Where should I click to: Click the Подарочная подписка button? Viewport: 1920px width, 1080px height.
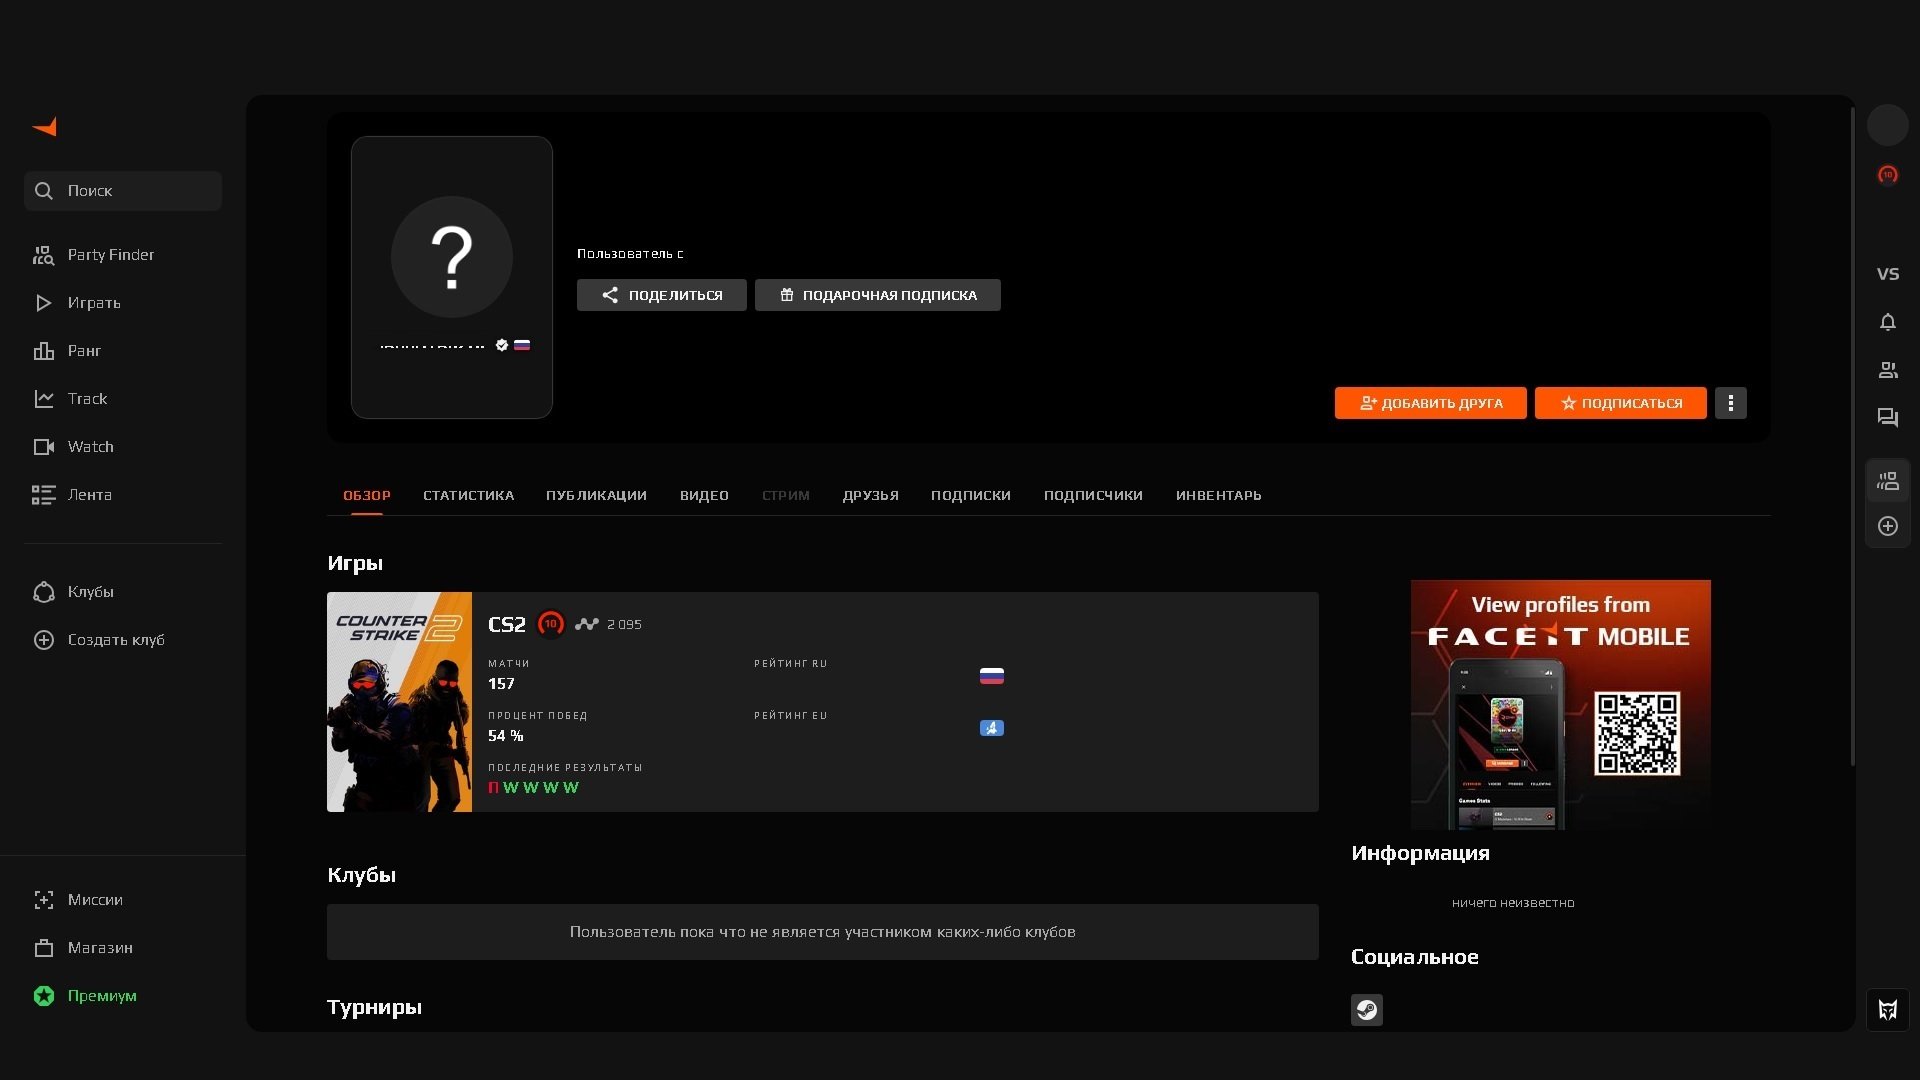pyautogui.click(x=877, y=295)
